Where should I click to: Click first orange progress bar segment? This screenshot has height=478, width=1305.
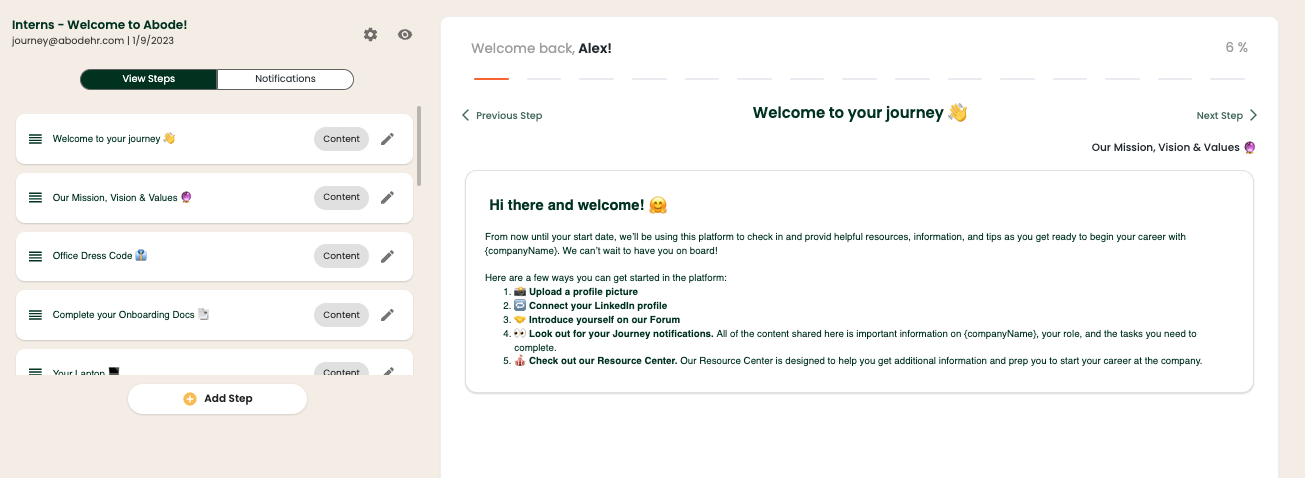point(491,78)
